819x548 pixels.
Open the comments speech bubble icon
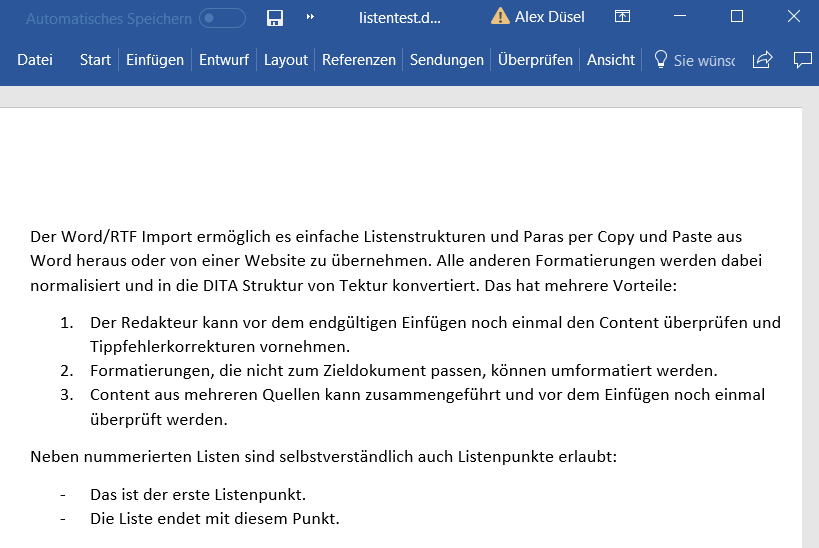(x=802, y=60)
